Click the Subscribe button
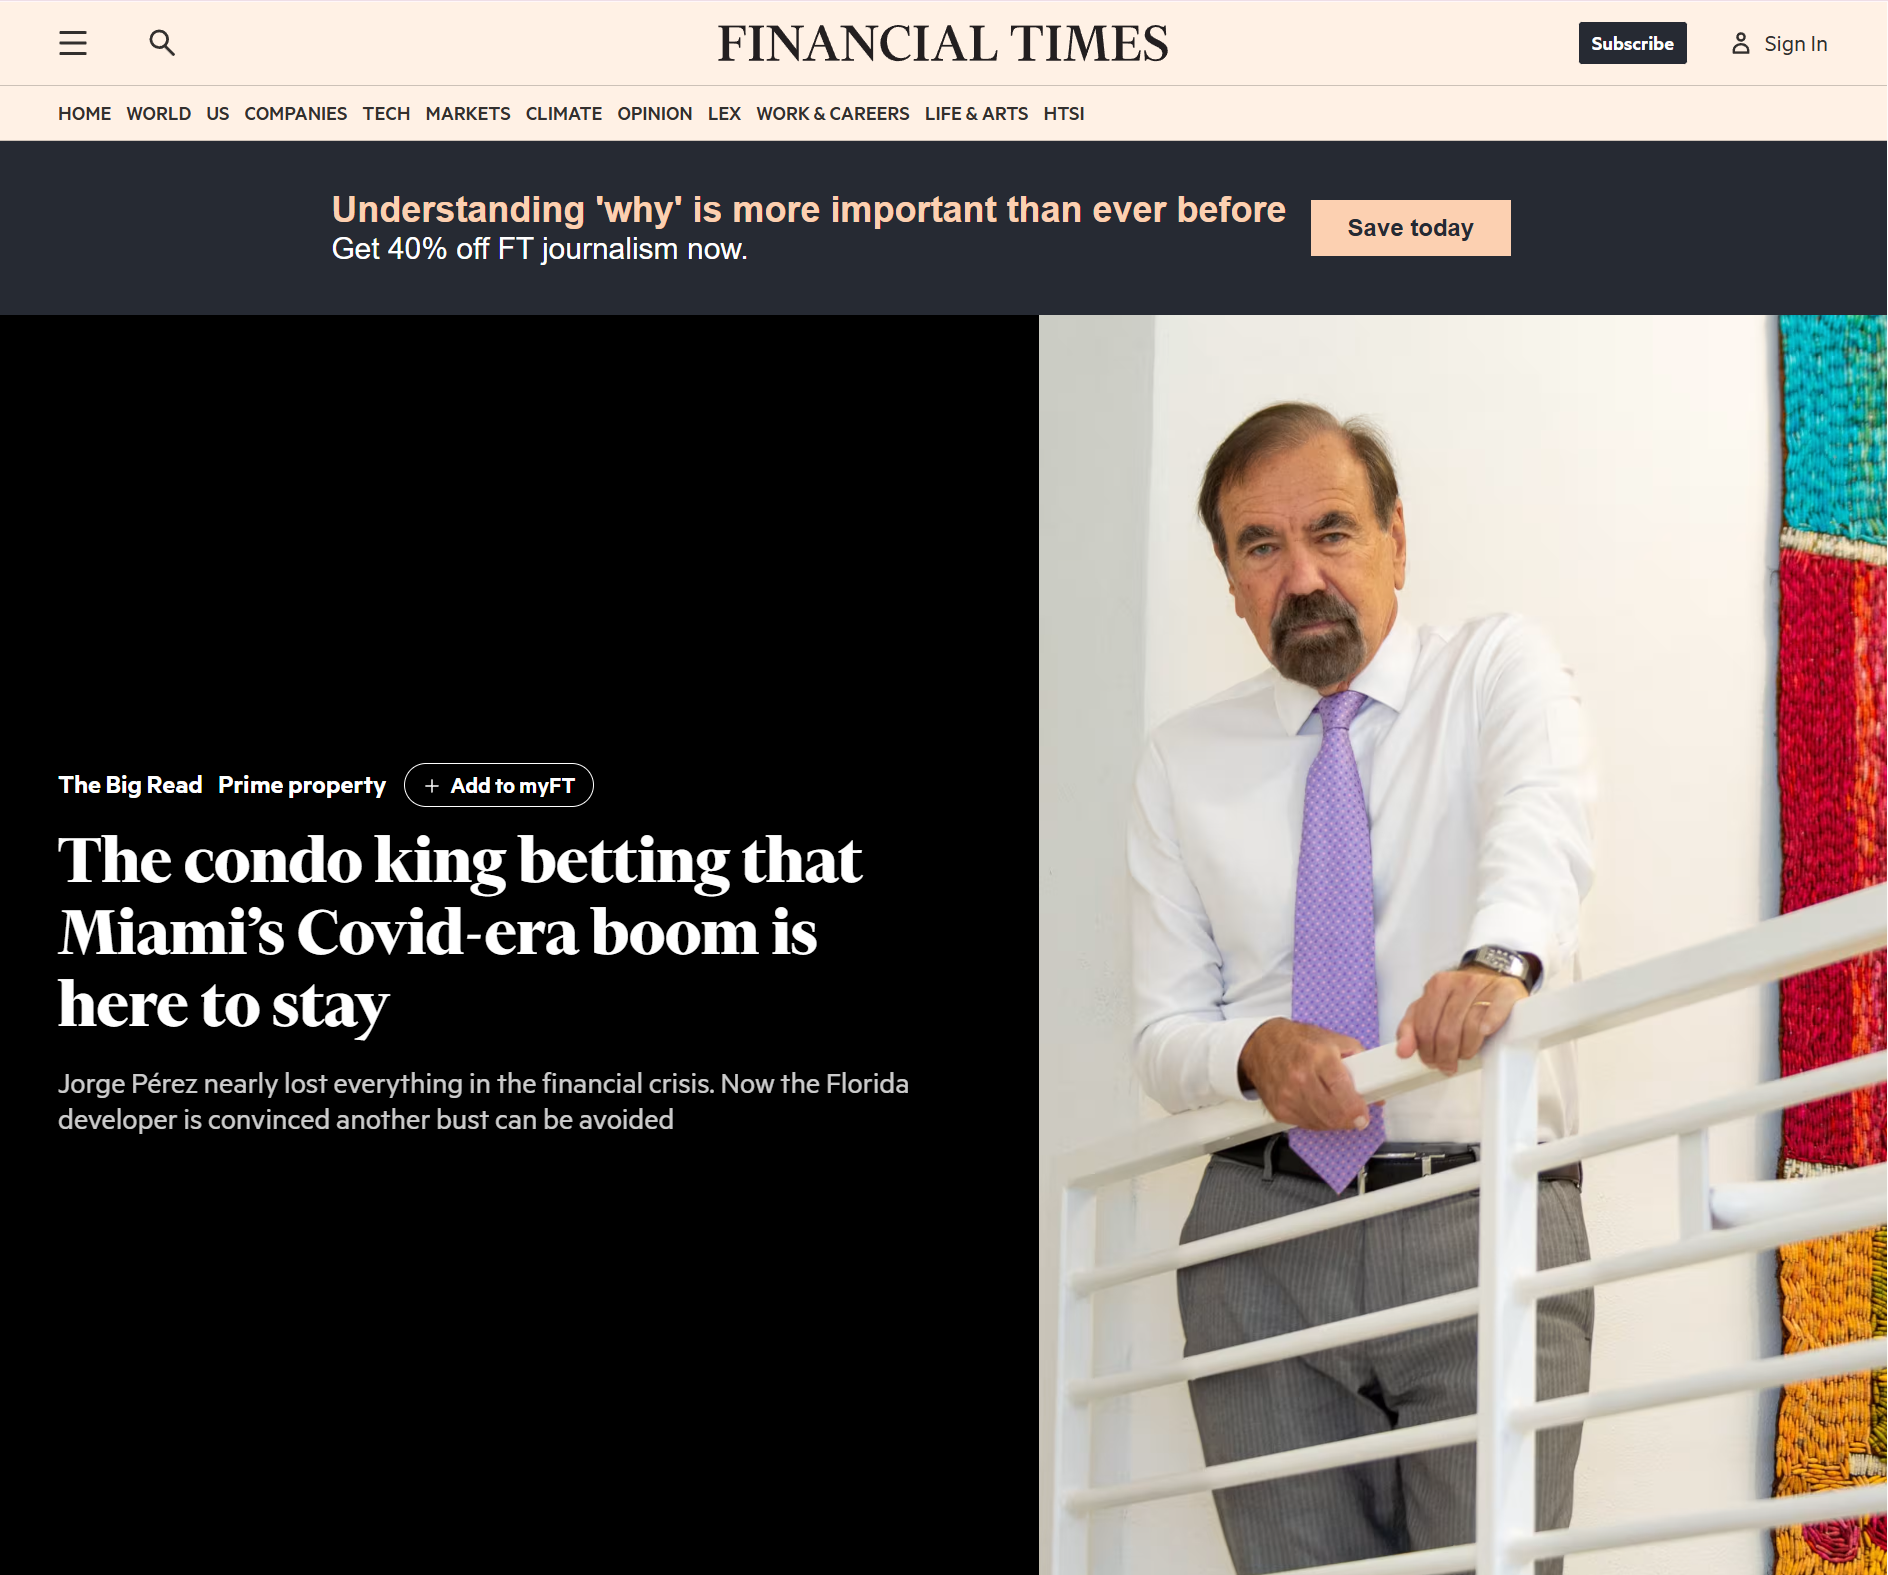 click(x=1632, y=44)
